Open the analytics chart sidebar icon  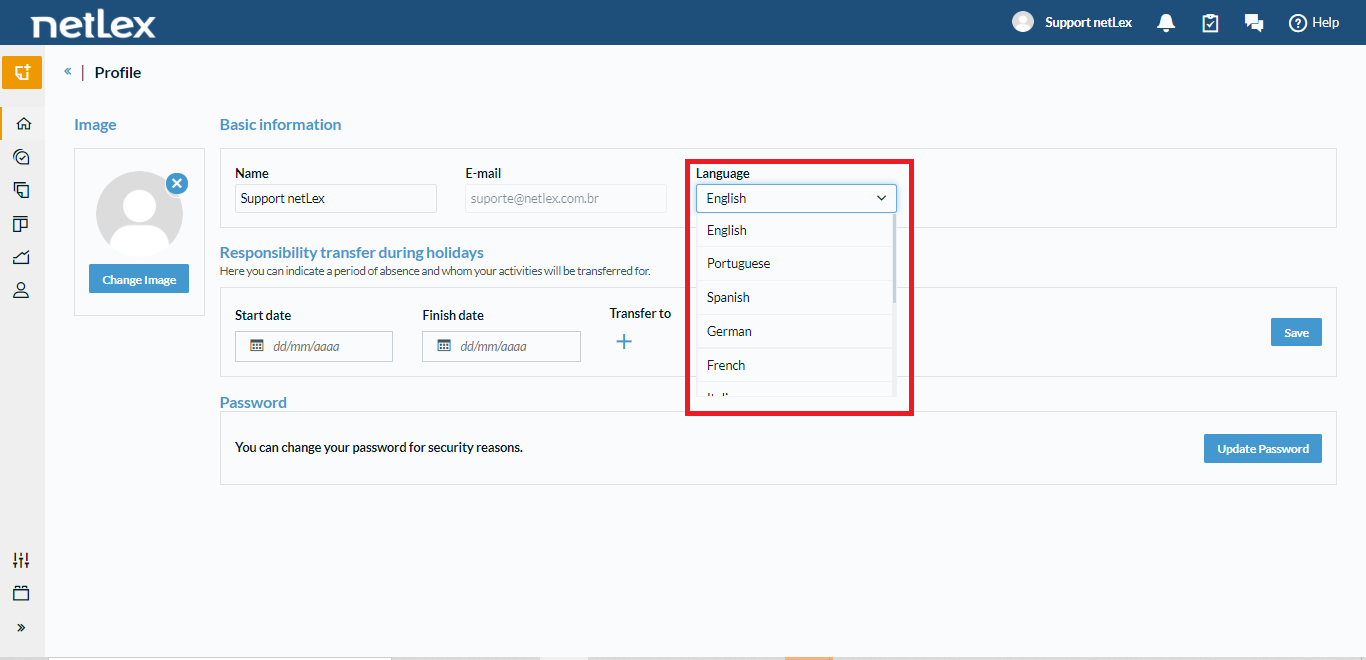[x=22, y=257]
